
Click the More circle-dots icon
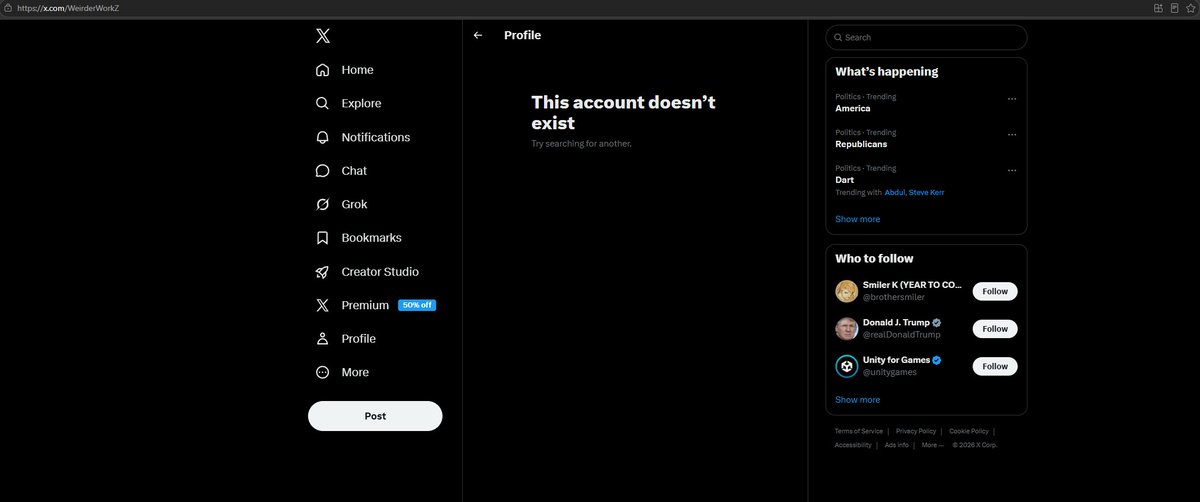pyautogui.click(x=322, y=372)
